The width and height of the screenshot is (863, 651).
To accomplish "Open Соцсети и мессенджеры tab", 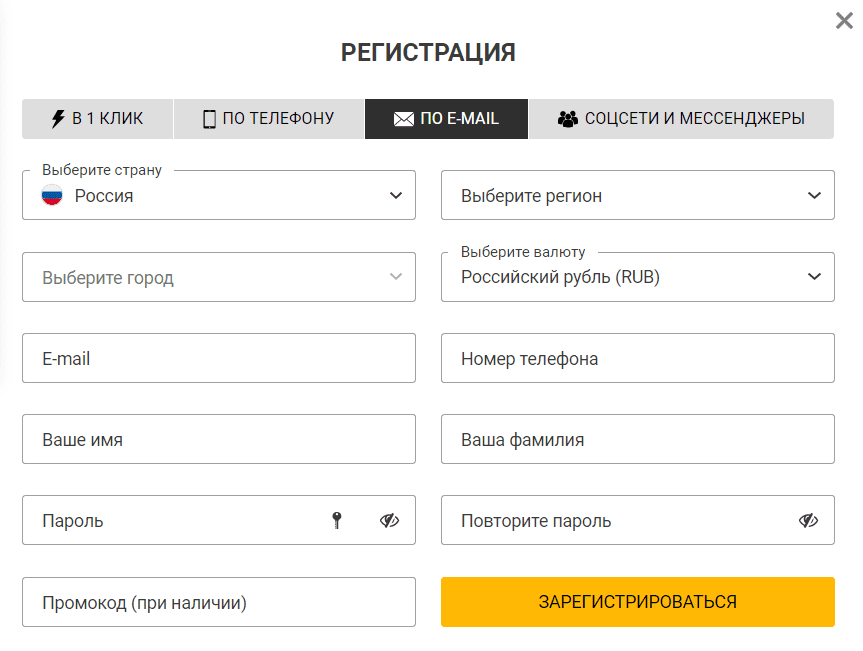I will pyautogui.click(x=681, y=119).
